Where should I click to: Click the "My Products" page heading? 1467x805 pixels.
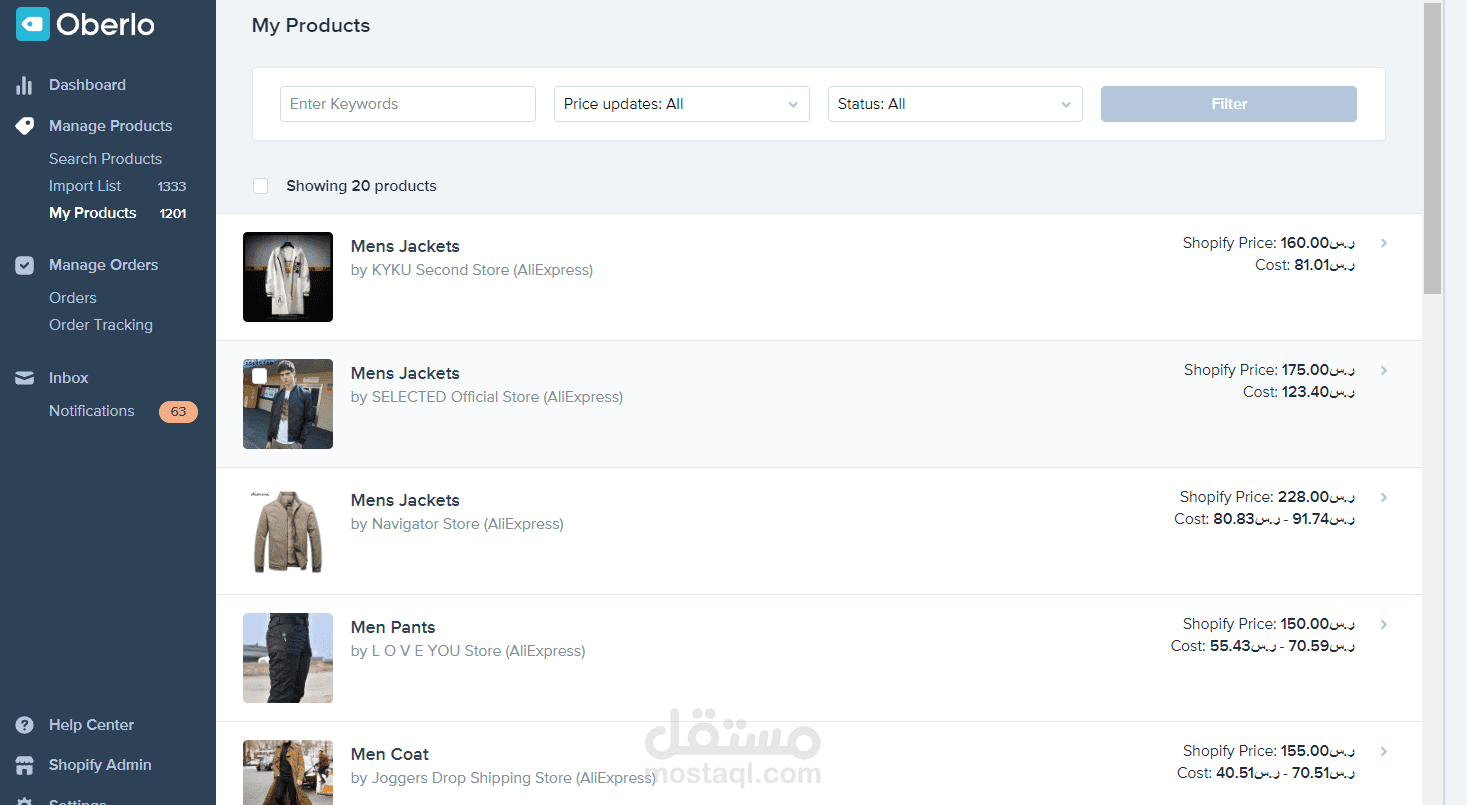(311, 26)
